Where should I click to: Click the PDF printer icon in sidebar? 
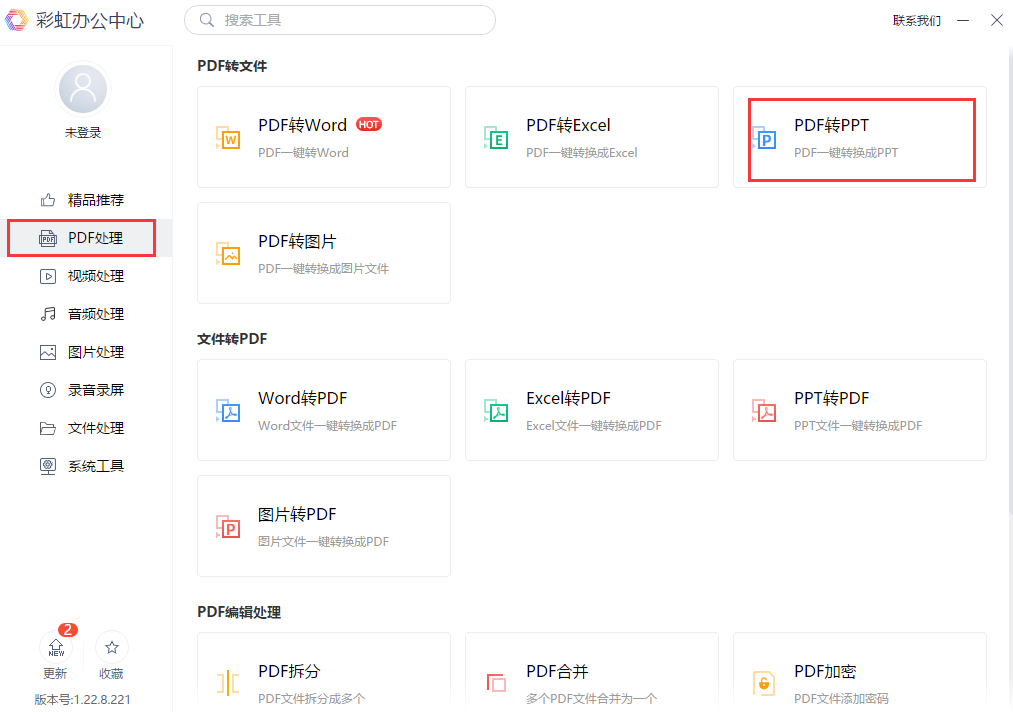[48, 238]
